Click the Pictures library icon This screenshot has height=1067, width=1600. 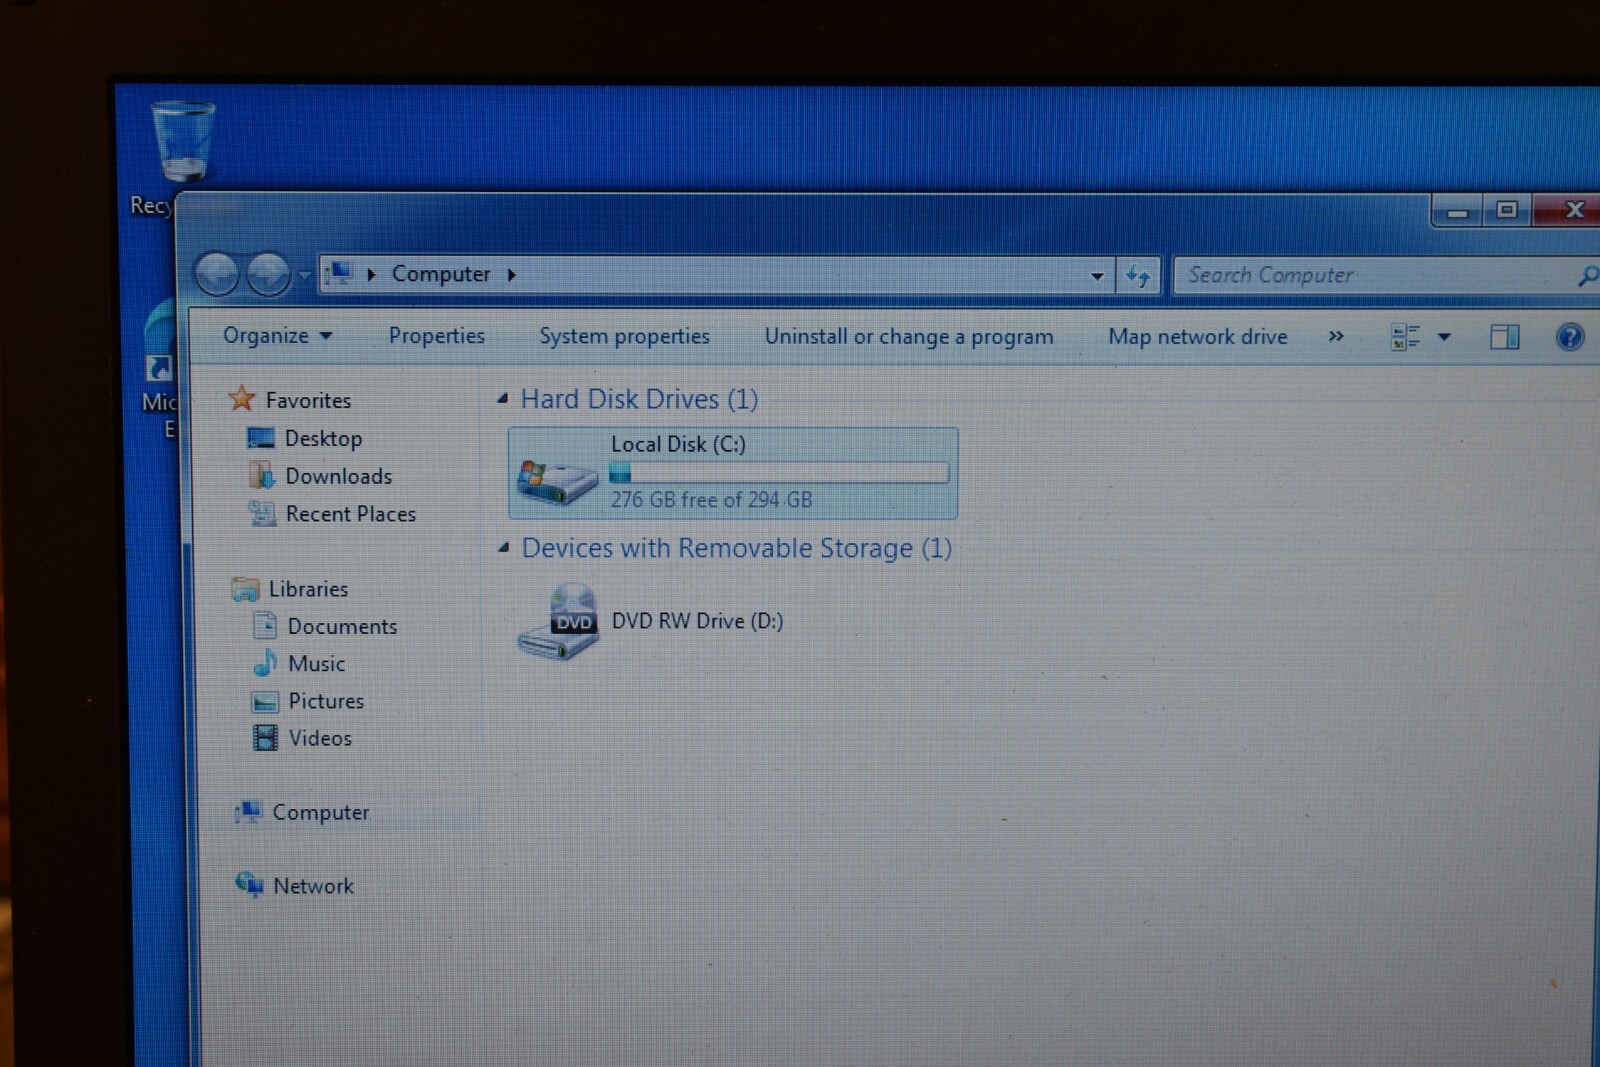tap(265, 701)
